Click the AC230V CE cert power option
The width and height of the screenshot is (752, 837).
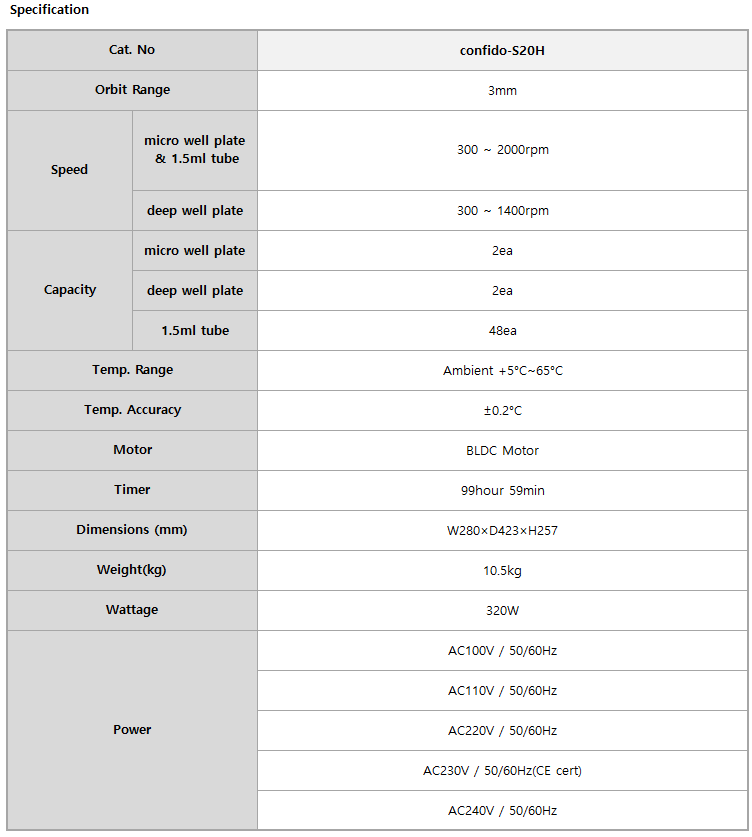502,771
